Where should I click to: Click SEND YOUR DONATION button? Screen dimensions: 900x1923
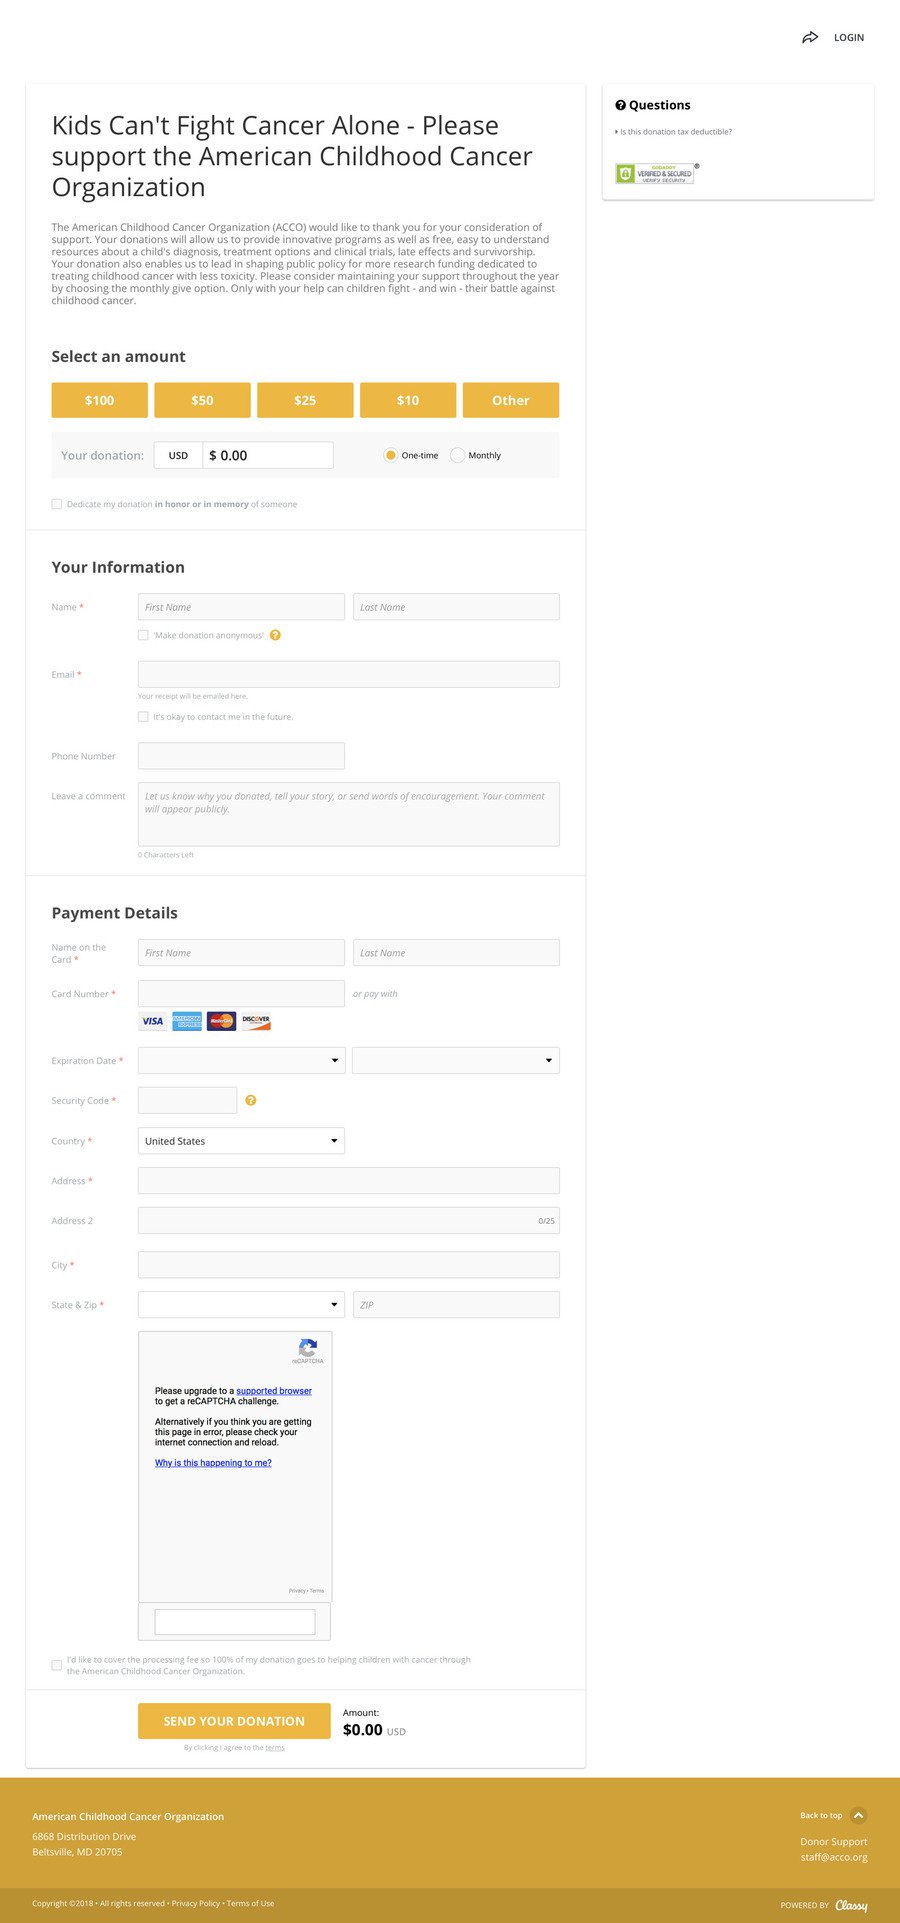[234, 1721]
